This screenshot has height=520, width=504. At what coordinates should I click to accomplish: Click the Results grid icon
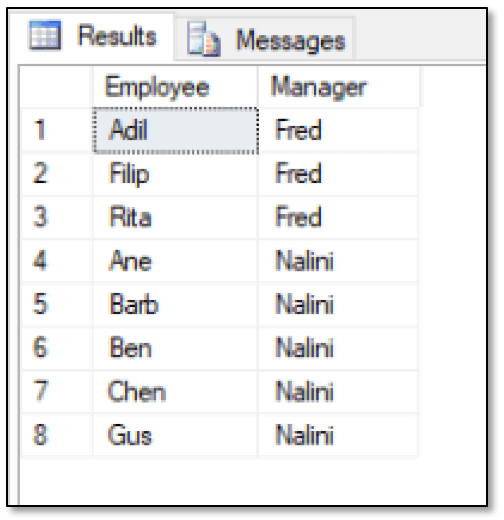tap(45, 35)
